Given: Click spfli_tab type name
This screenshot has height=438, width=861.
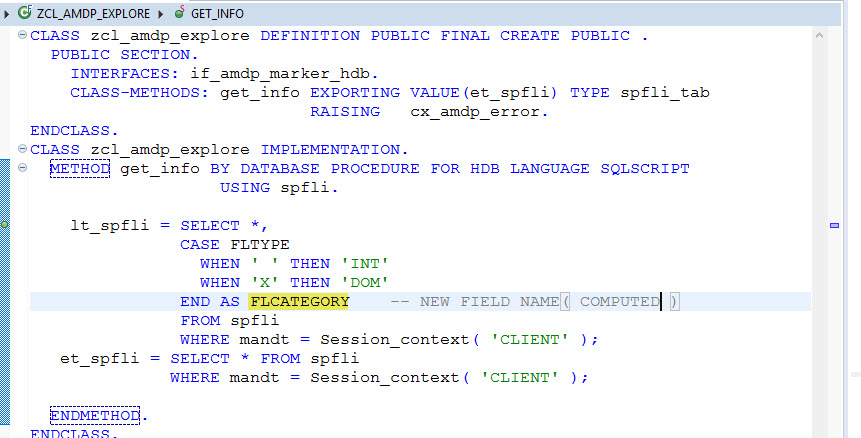Looking at the screenshot, I should (x=665, y=93).
